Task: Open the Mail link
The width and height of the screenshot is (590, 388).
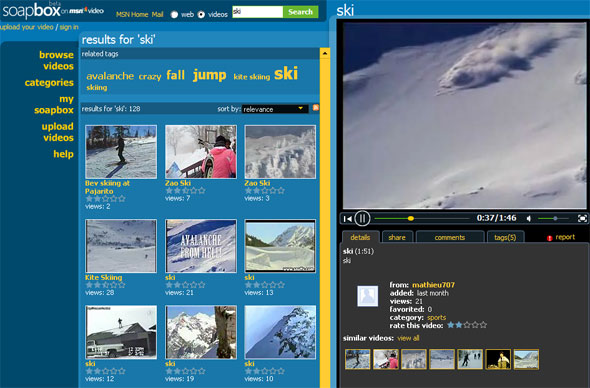Action: click(158, 15)
